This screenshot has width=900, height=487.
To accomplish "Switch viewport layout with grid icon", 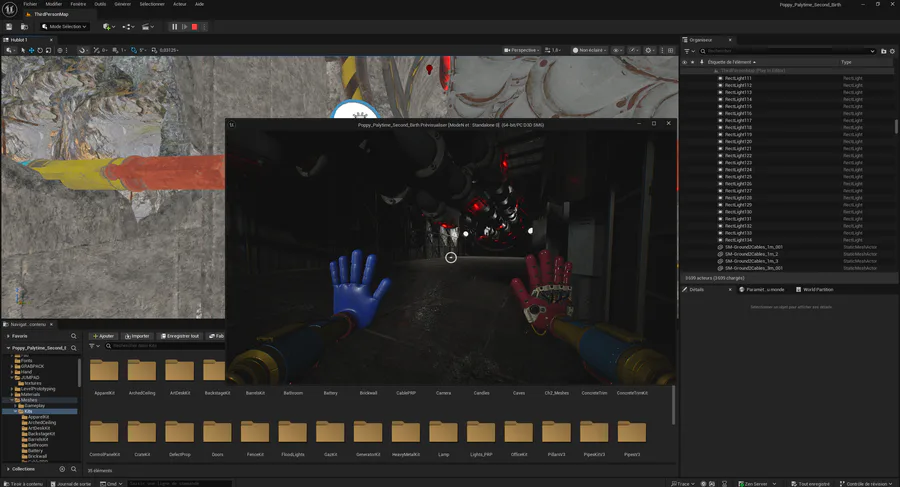I will [670, 51].
